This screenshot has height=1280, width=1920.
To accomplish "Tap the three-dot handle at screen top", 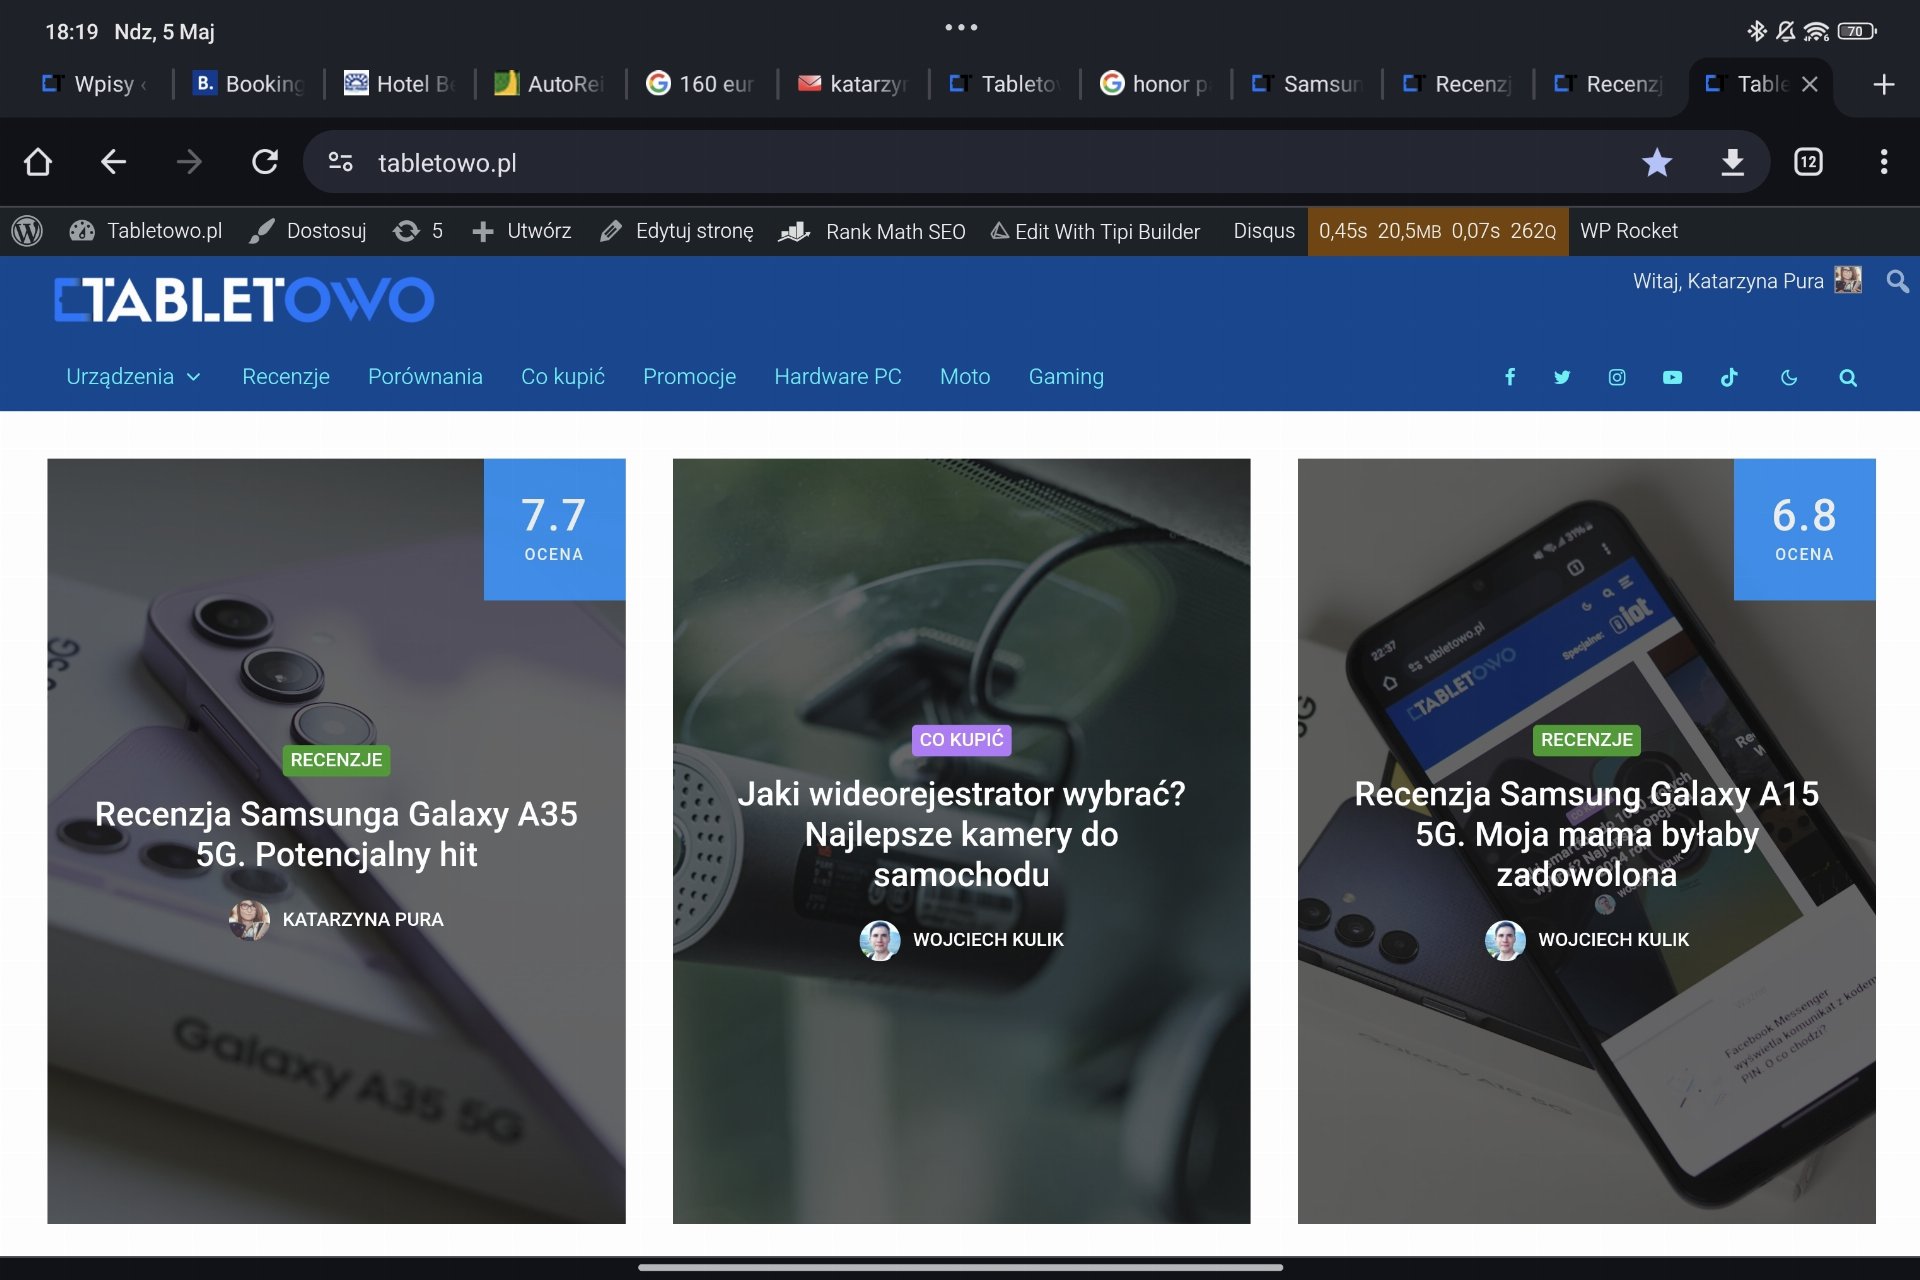I will coord(961,28).
